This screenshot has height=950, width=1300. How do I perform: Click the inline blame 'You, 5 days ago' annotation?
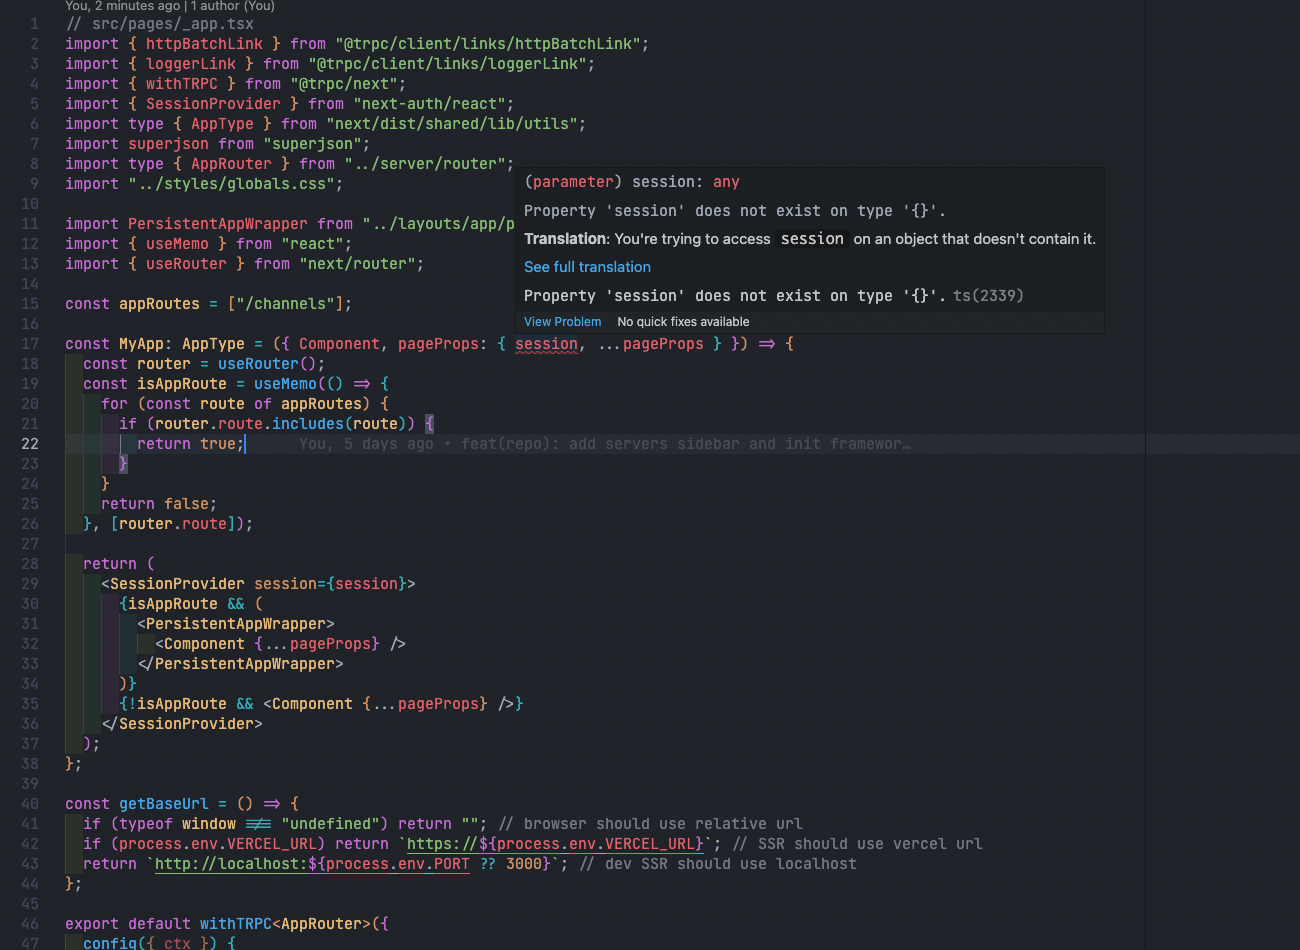(366, 444)
